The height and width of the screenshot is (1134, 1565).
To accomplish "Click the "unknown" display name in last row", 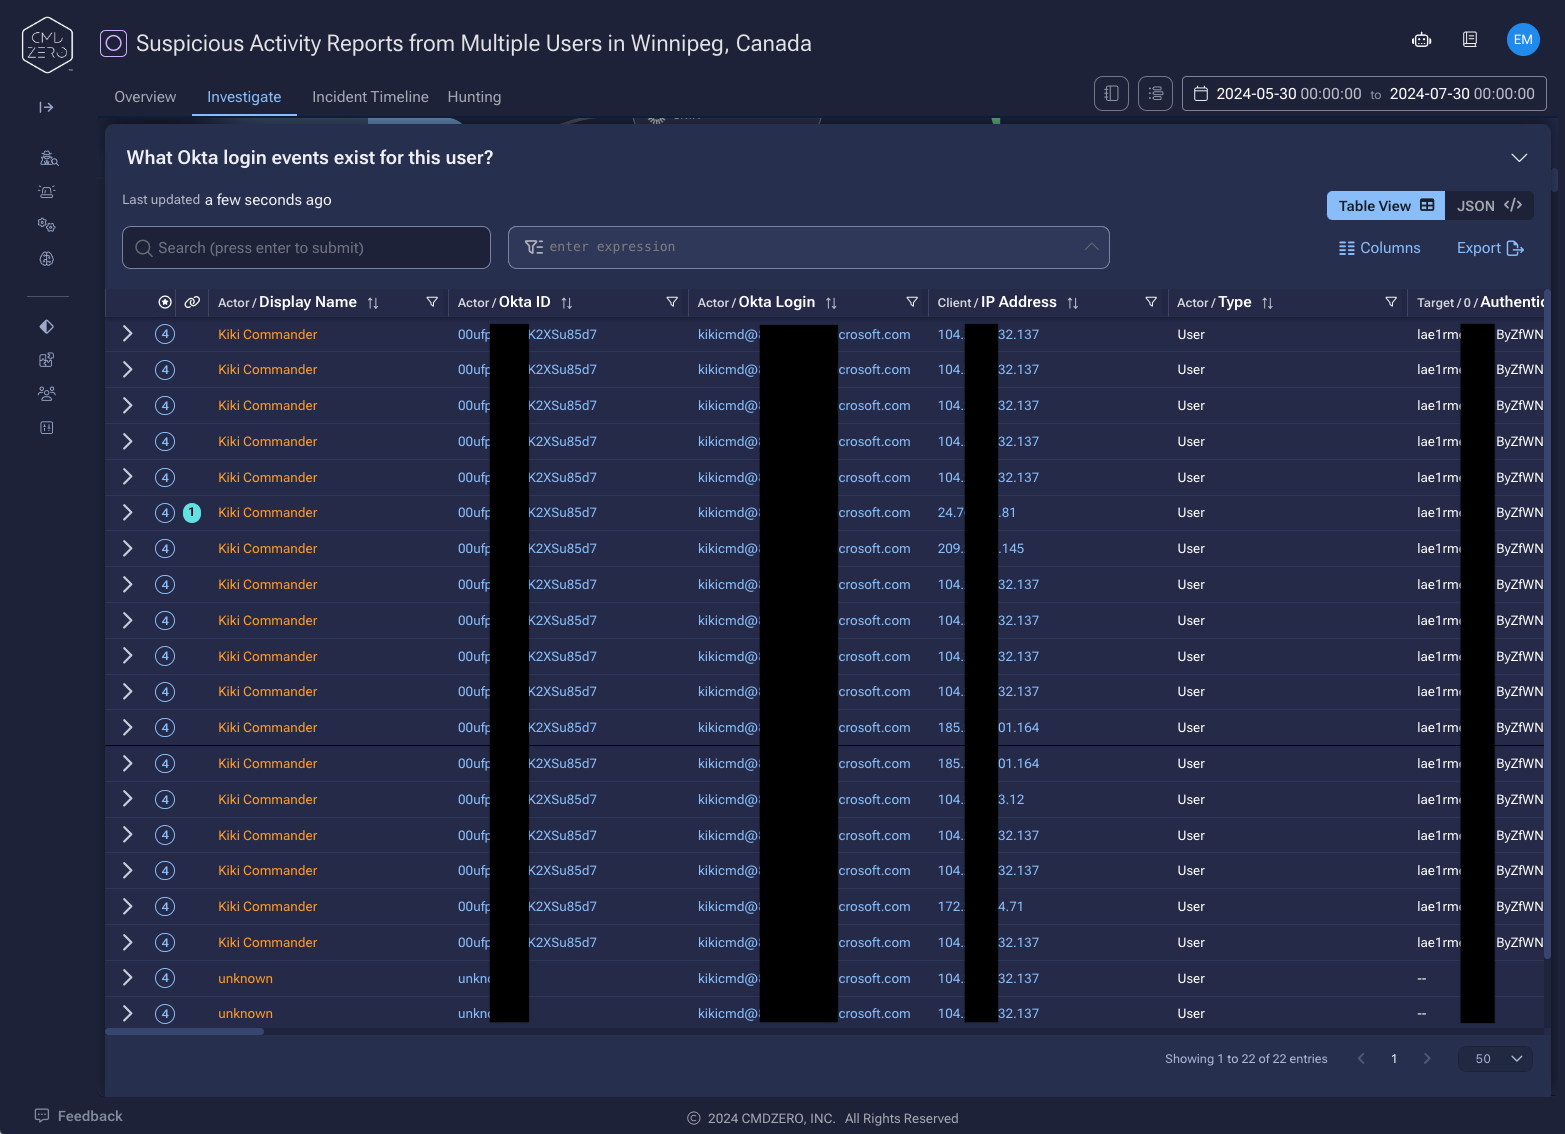I will [x=245, y=1014].
